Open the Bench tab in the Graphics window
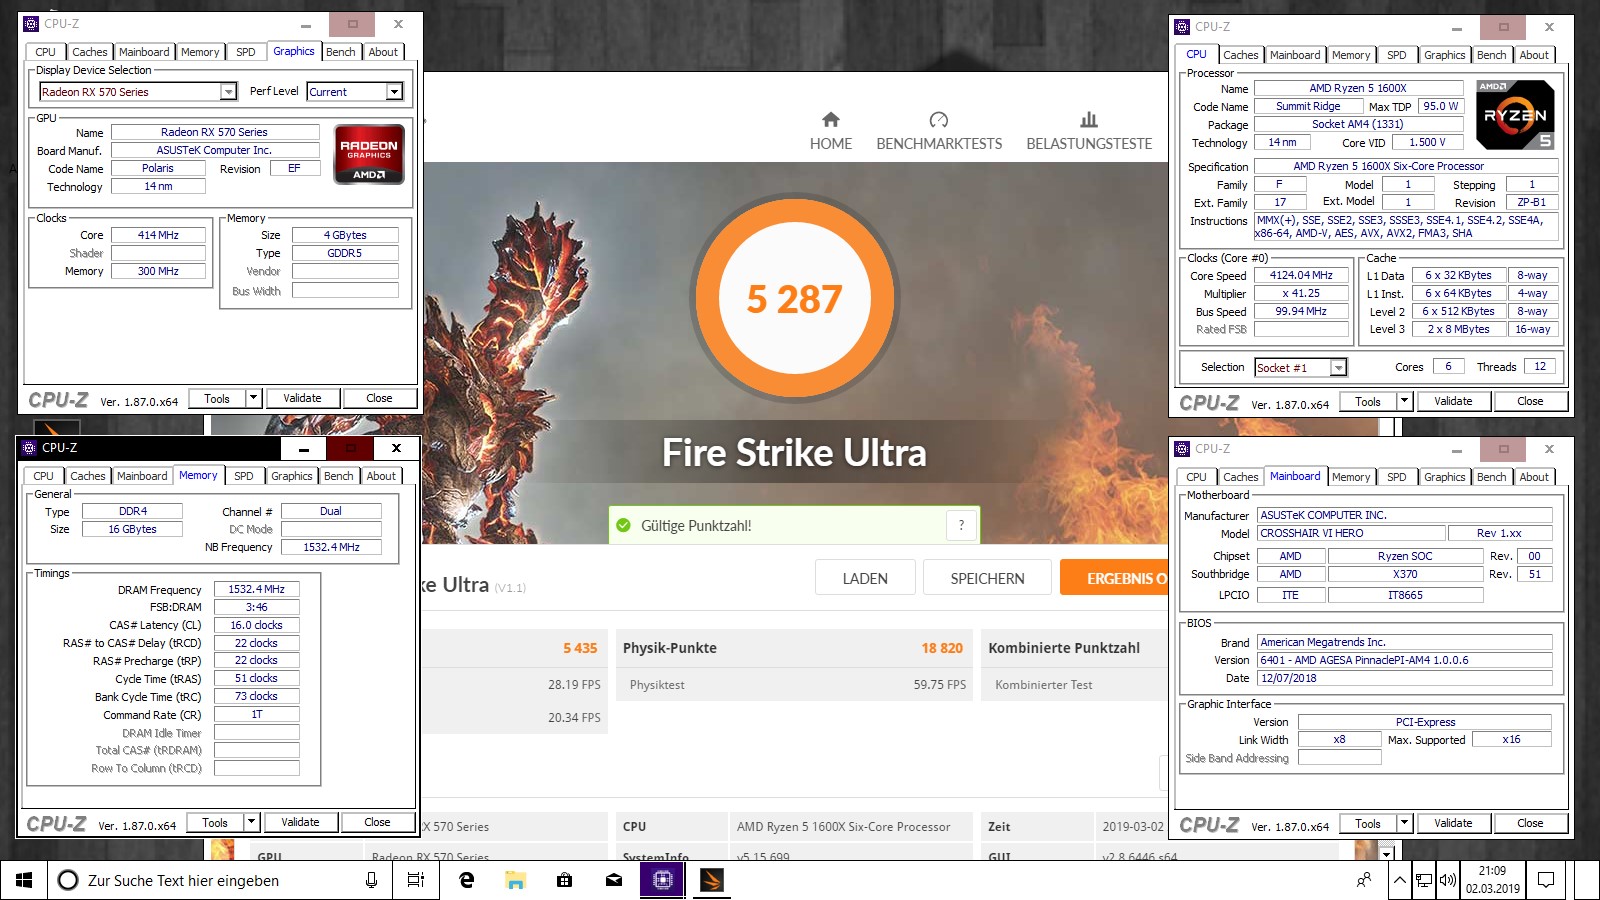Viewport: 1600px width, 900px height. (341, 52)
